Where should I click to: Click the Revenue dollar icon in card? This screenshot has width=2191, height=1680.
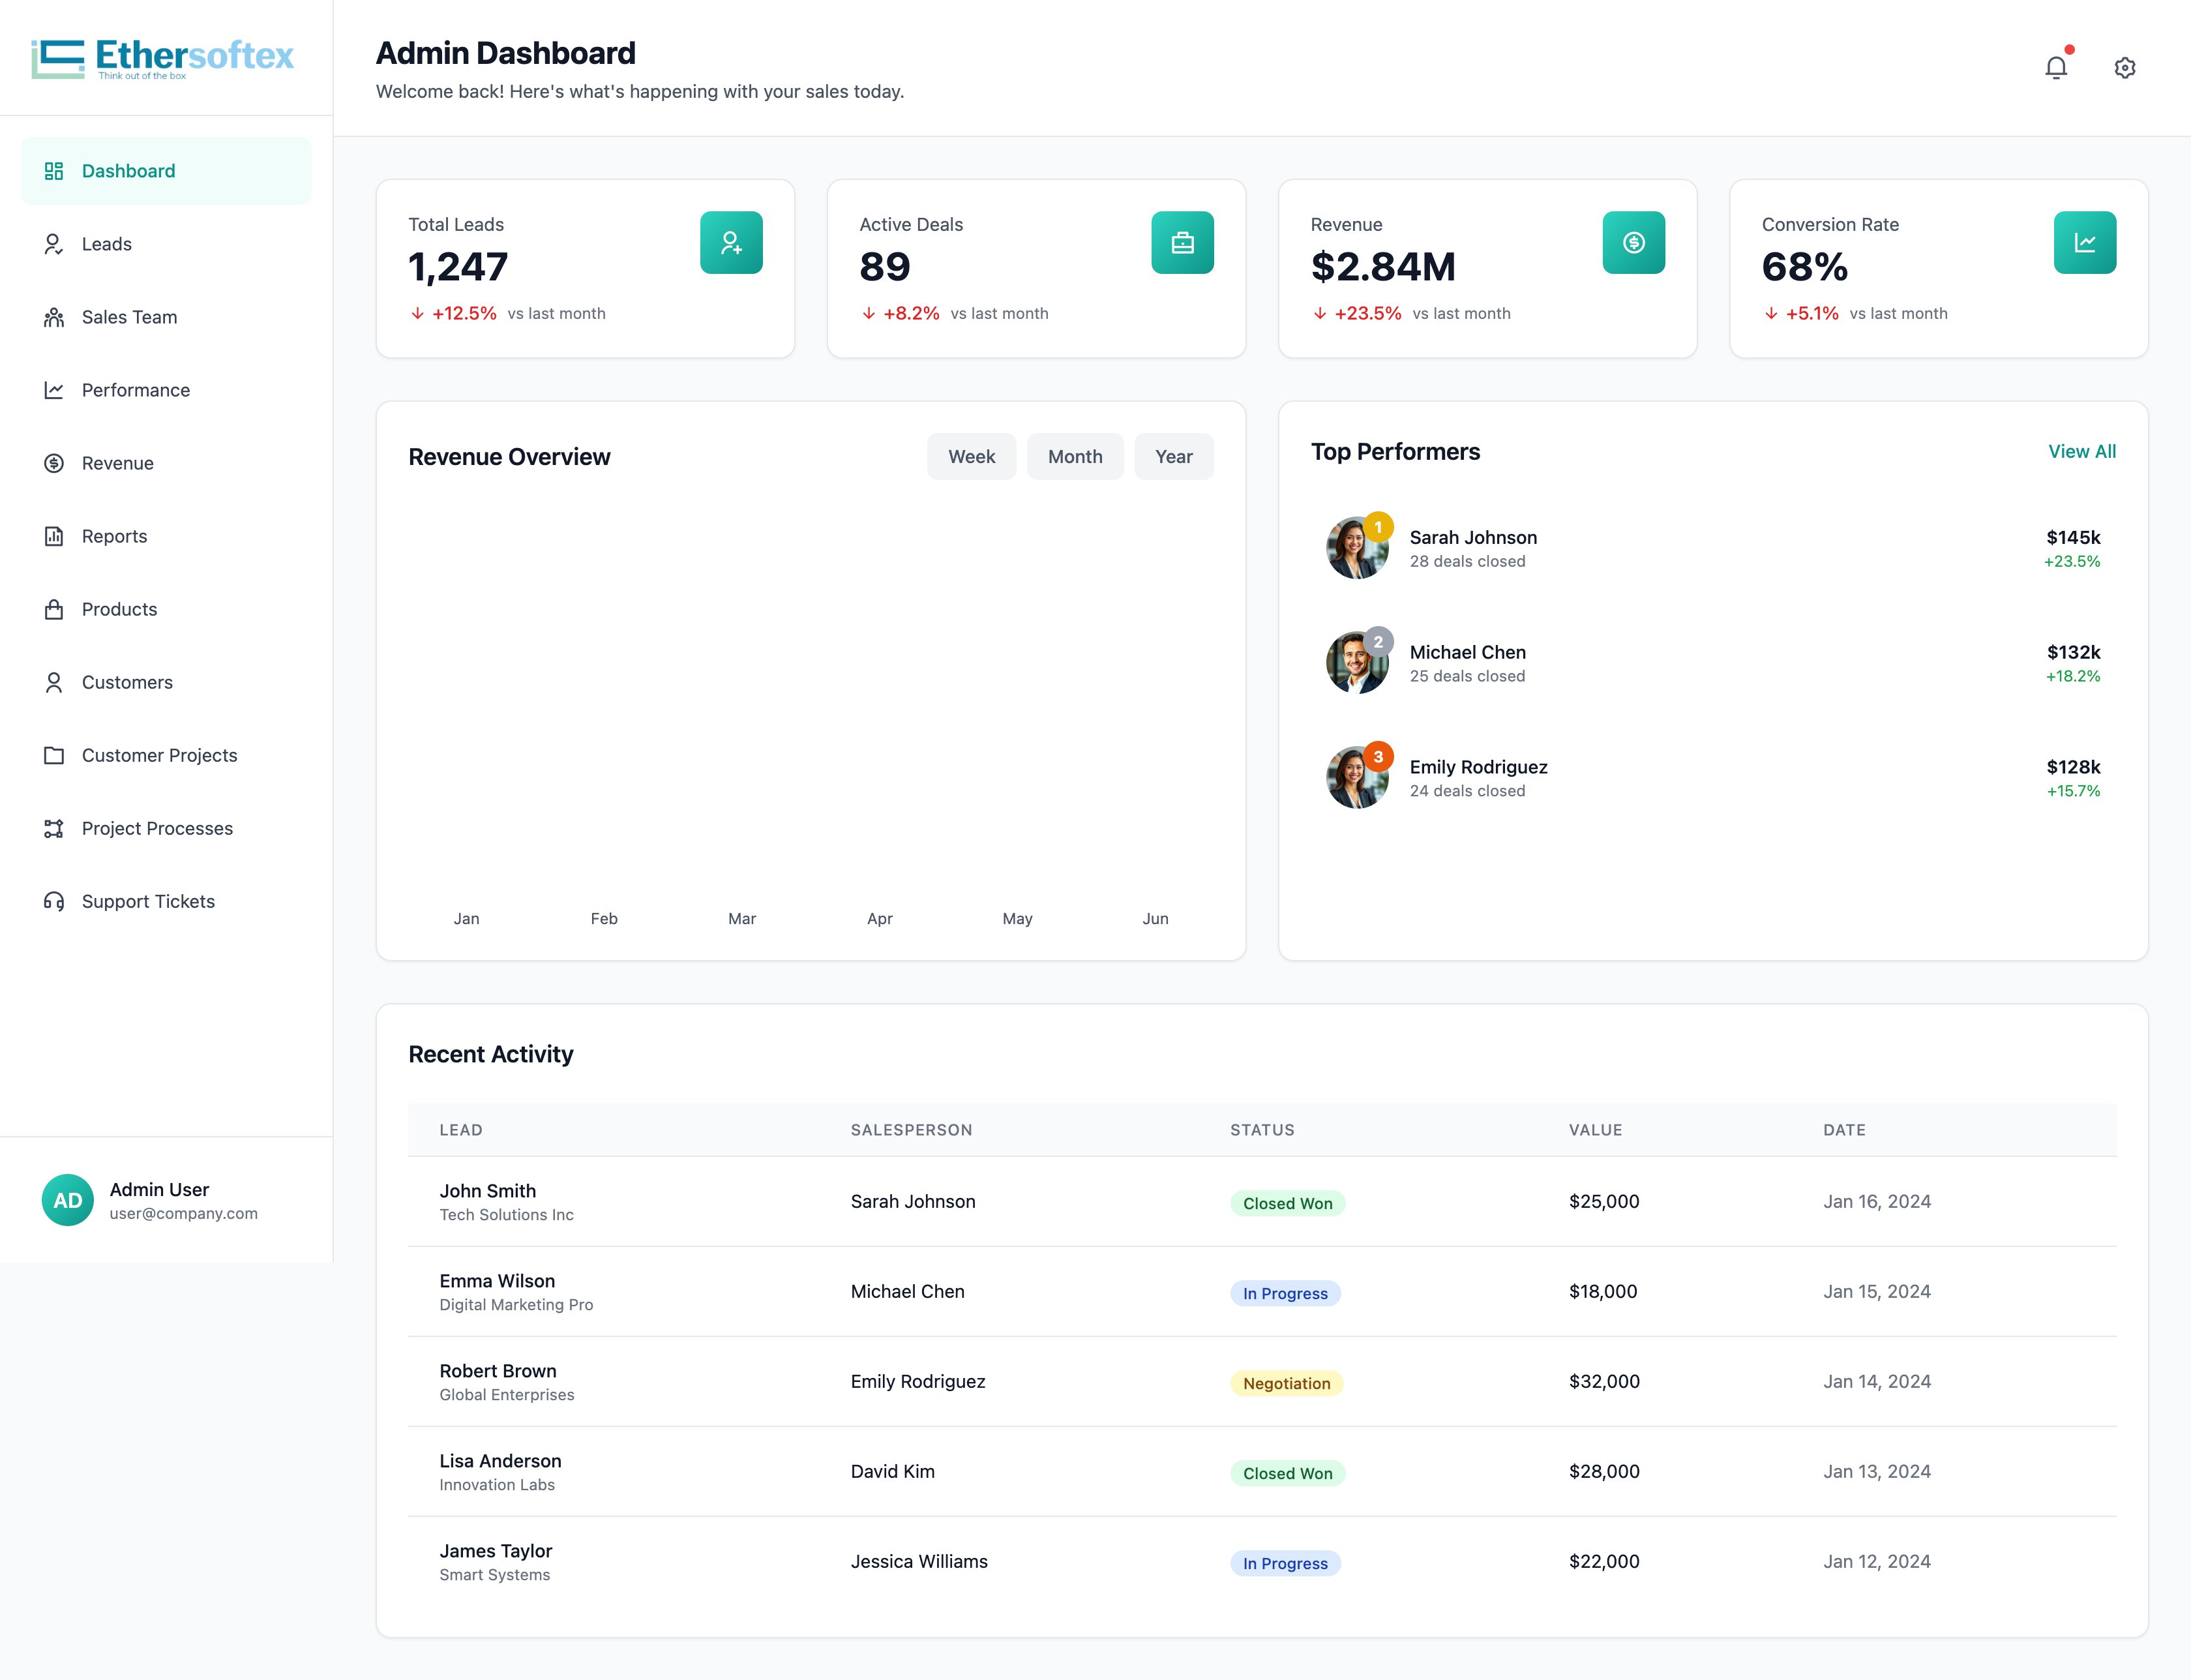[x=1634, y=242]
